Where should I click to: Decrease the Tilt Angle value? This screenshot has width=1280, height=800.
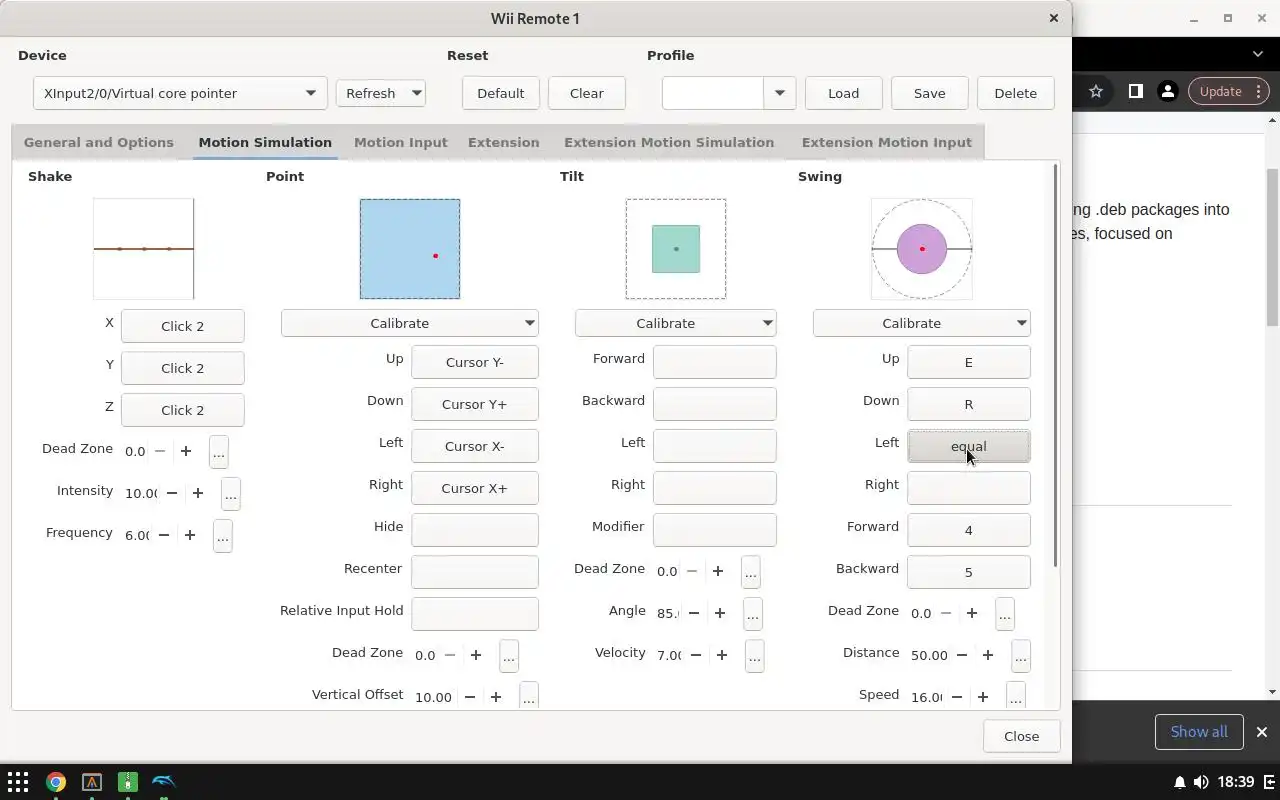(694, 613)
